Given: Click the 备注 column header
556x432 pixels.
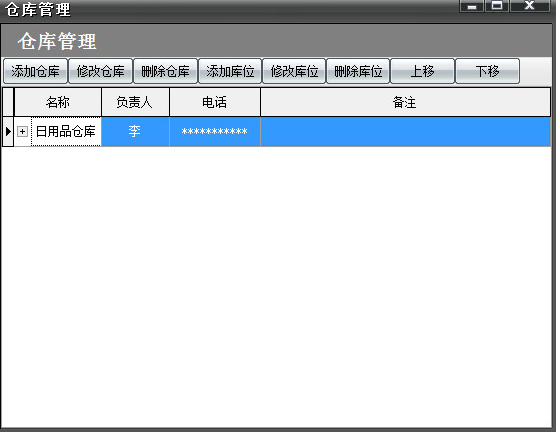Looking at the screenshot, I should click(405, 102).
